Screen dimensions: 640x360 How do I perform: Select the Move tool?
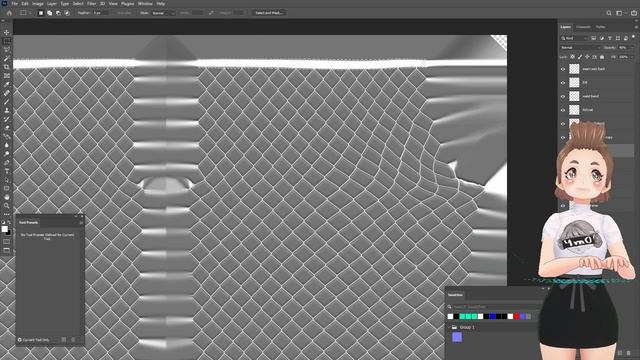7,32
